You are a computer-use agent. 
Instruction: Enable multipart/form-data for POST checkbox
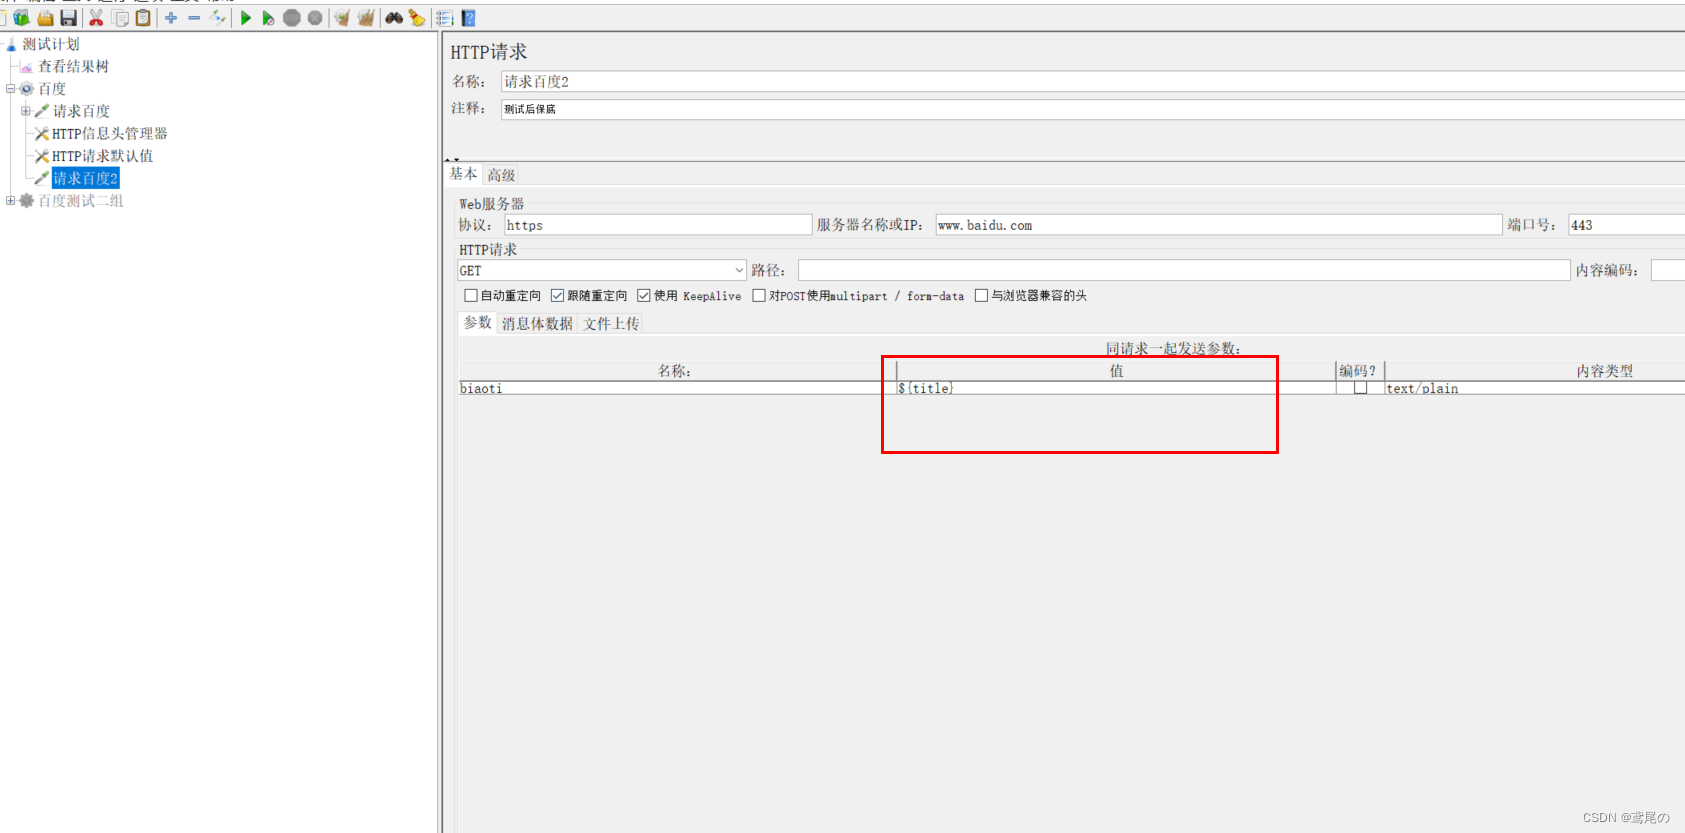coord(759,296)
